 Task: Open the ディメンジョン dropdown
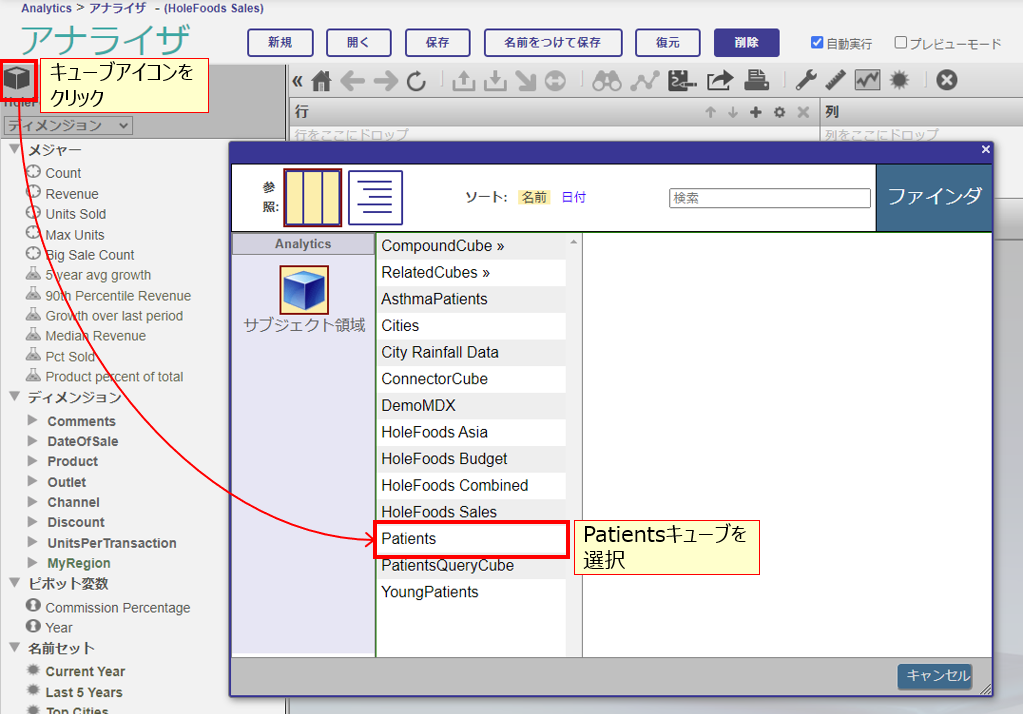[68, 125]
